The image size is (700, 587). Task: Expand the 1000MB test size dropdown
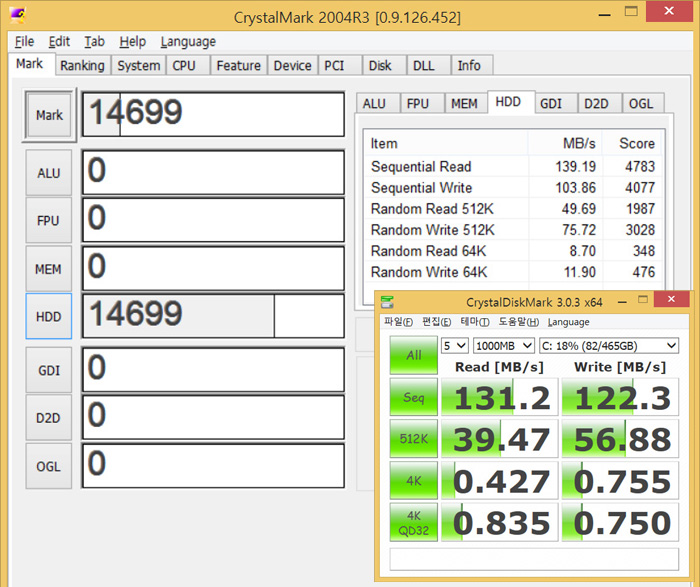pyautogui.click(x=503, y=345)
